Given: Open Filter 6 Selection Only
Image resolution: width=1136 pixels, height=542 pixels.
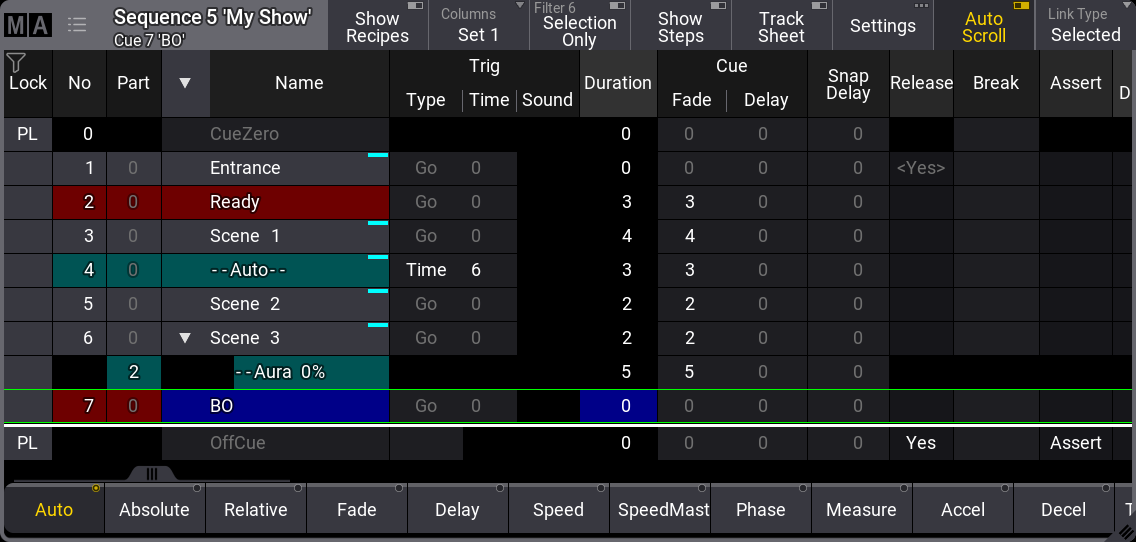Looking at the screenshot, I should point(579,26).
